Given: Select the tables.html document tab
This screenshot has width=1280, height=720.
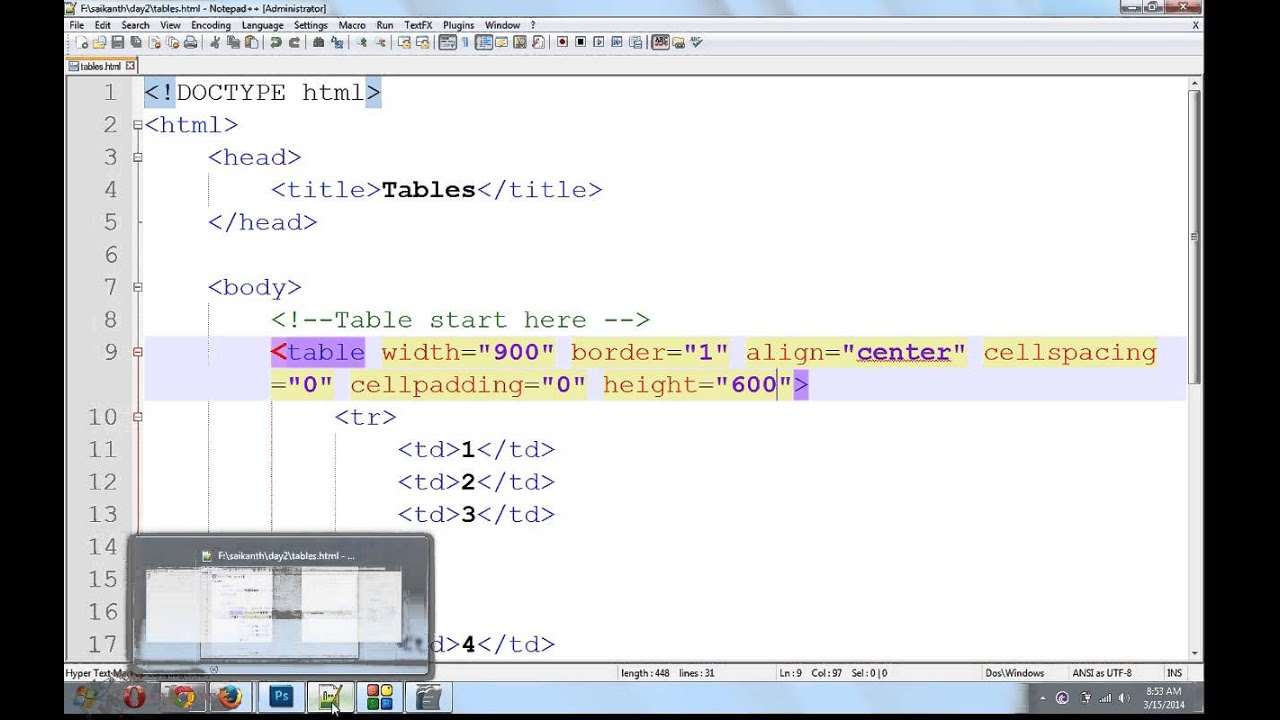Looking at the screenshot, I should point(100,66).
